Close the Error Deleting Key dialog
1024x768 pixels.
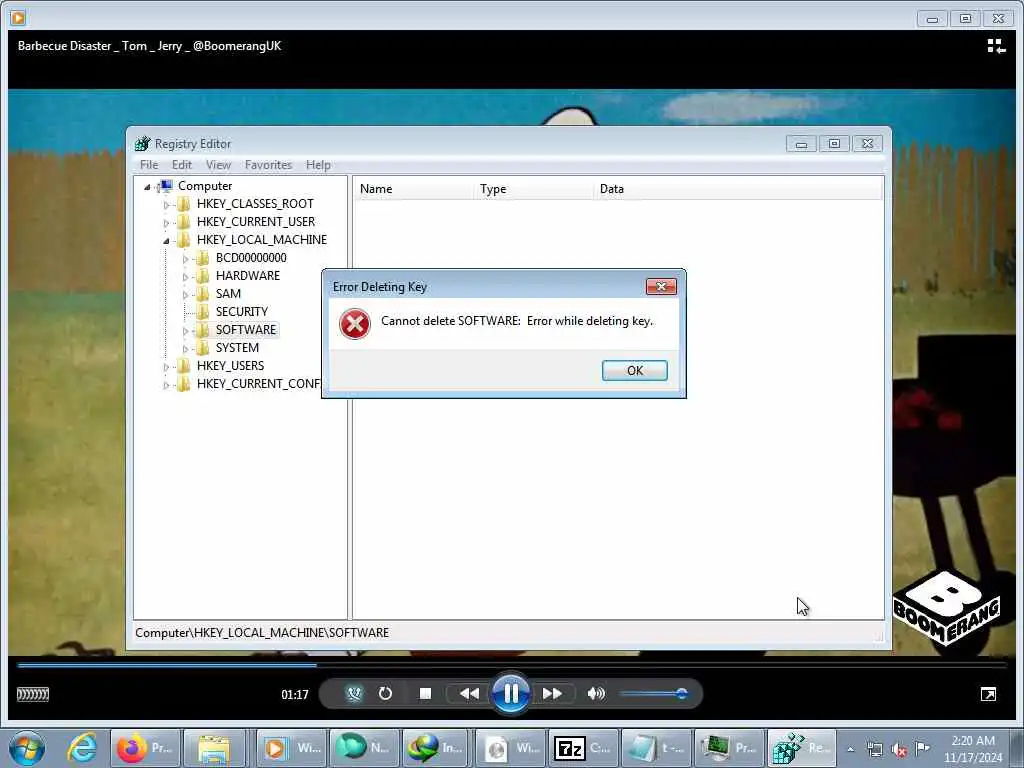[661, 287]
